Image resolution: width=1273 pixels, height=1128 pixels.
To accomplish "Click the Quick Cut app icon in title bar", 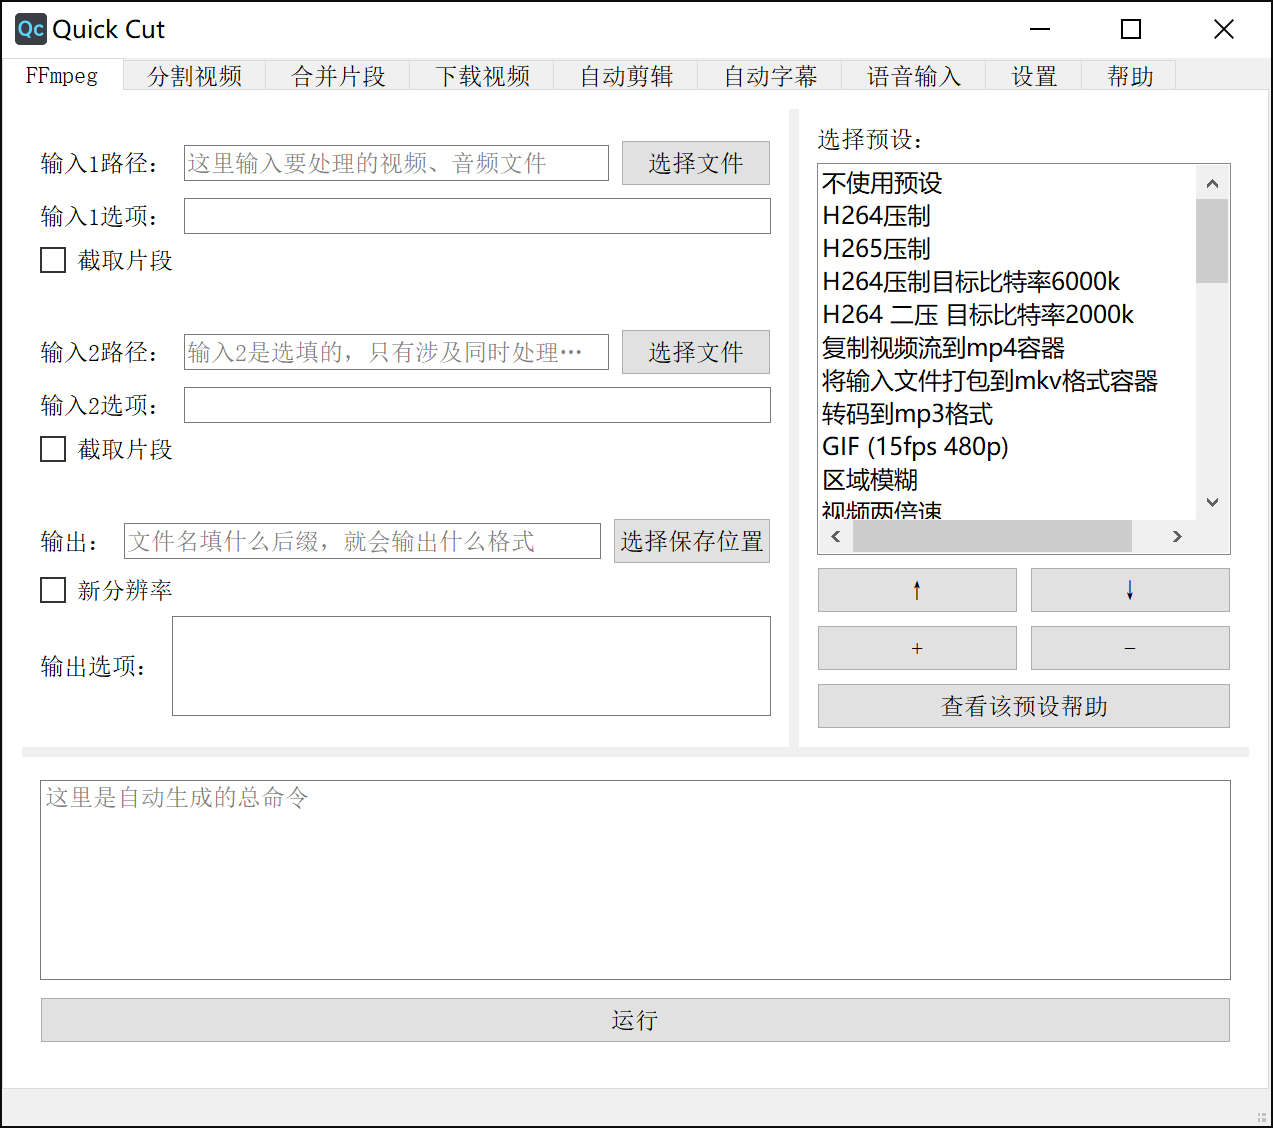I will (29, 29).
